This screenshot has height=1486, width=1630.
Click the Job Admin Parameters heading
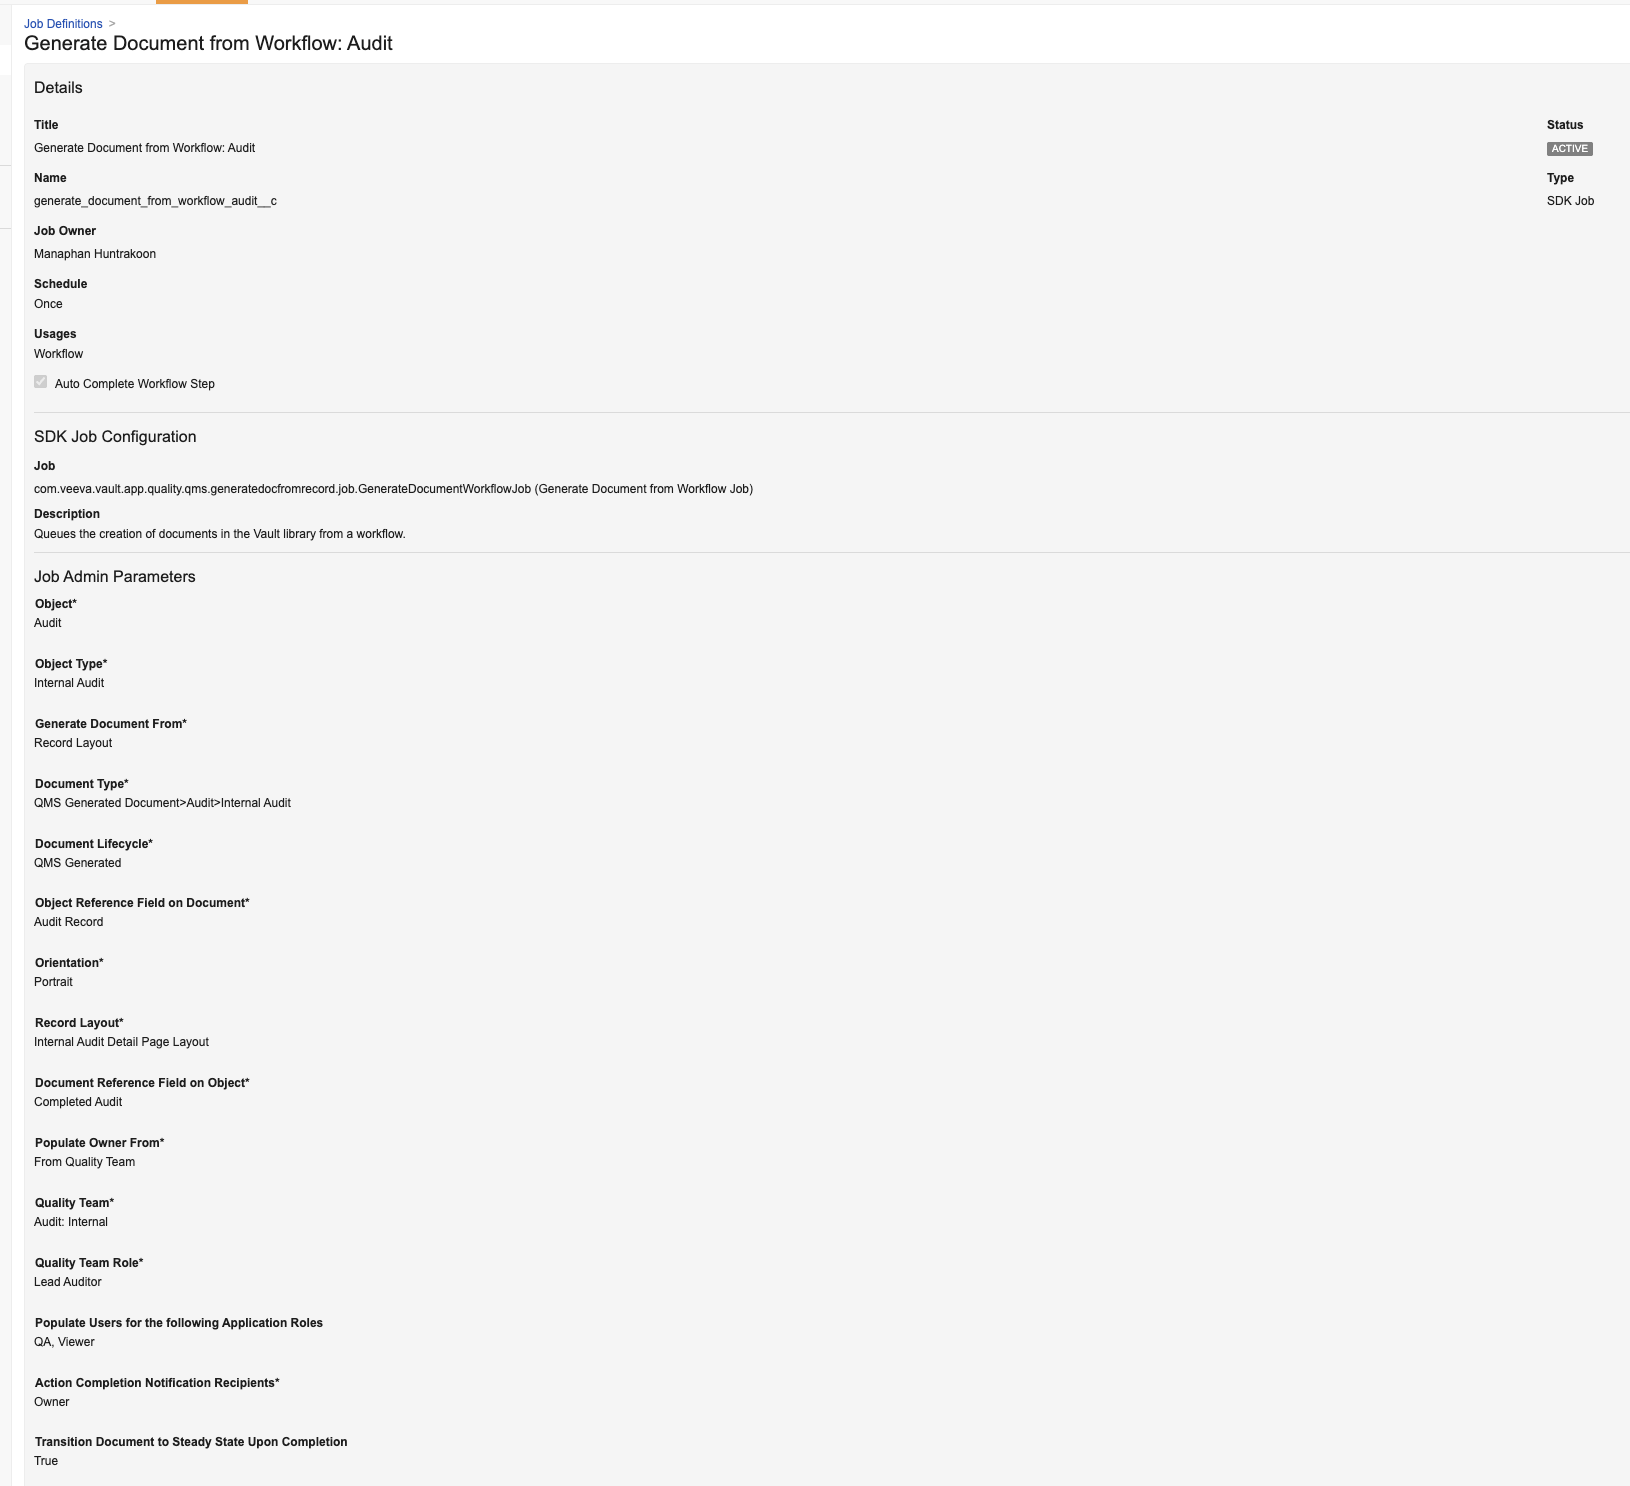pyautogui.click(x=115, y=577)
